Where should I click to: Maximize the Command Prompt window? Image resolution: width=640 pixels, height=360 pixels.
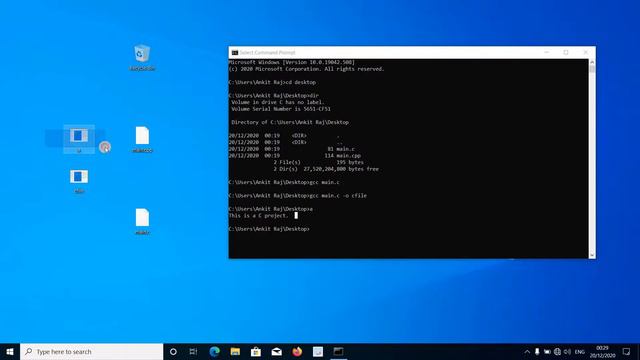pos(566,52)
